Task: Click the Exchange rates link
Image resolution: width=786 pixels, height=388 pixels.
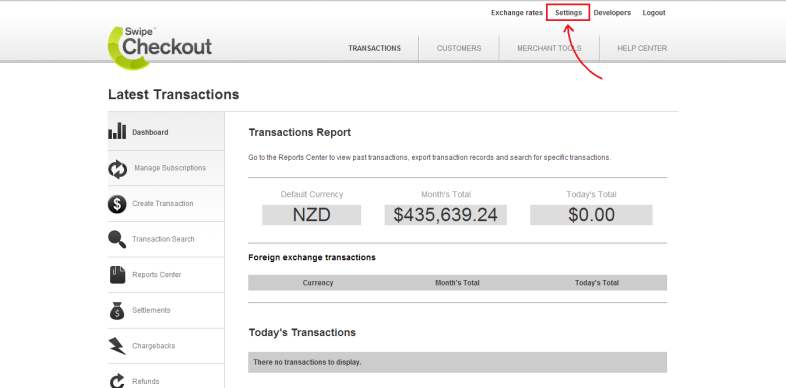Action: tap(517, 13)
